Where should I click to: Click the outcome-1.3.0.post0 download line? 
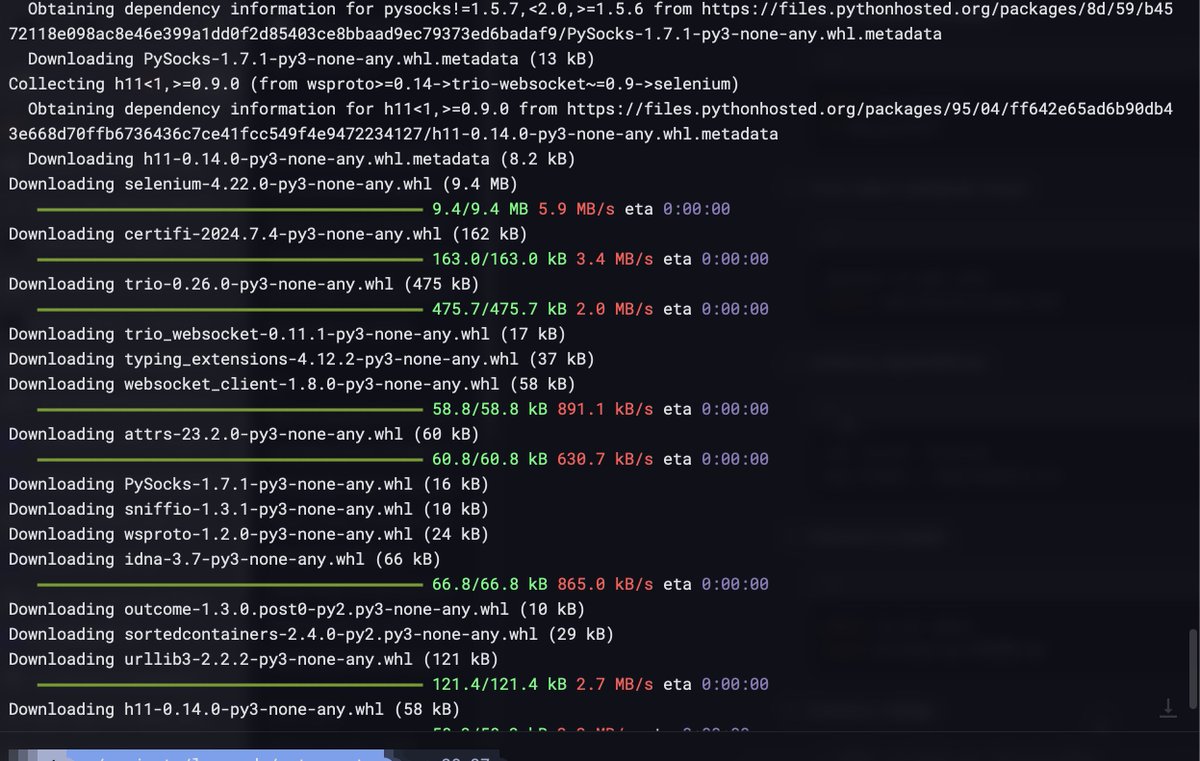(x=296, y=609)
